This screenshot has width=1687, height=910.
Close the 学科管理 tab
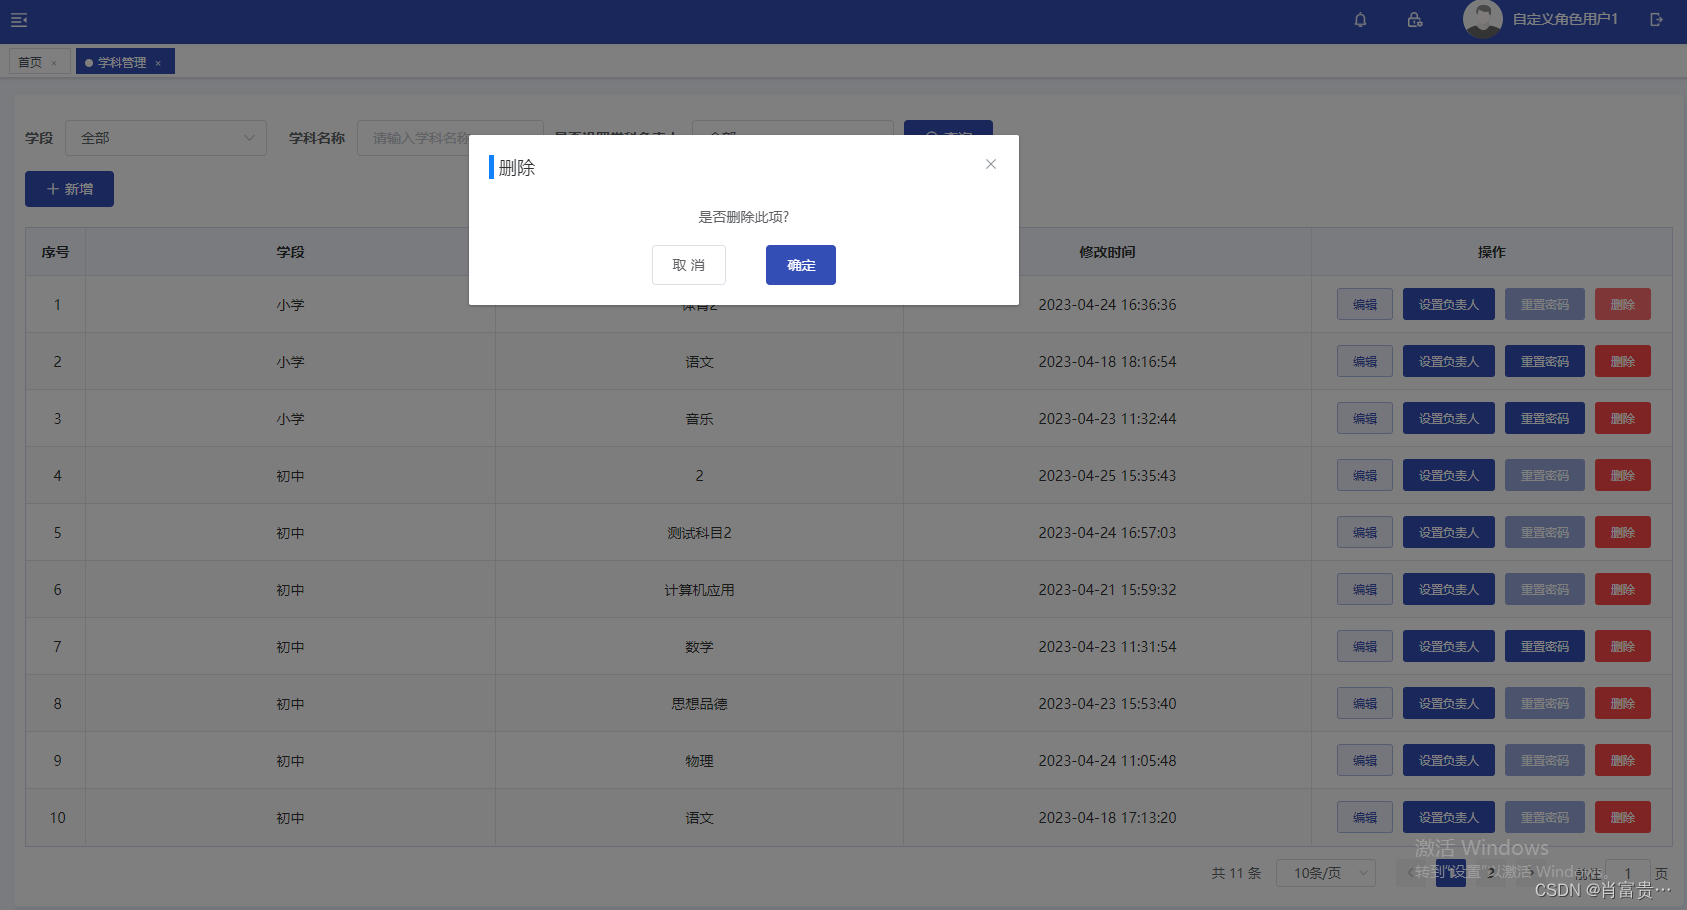click(x=158, y=62)
